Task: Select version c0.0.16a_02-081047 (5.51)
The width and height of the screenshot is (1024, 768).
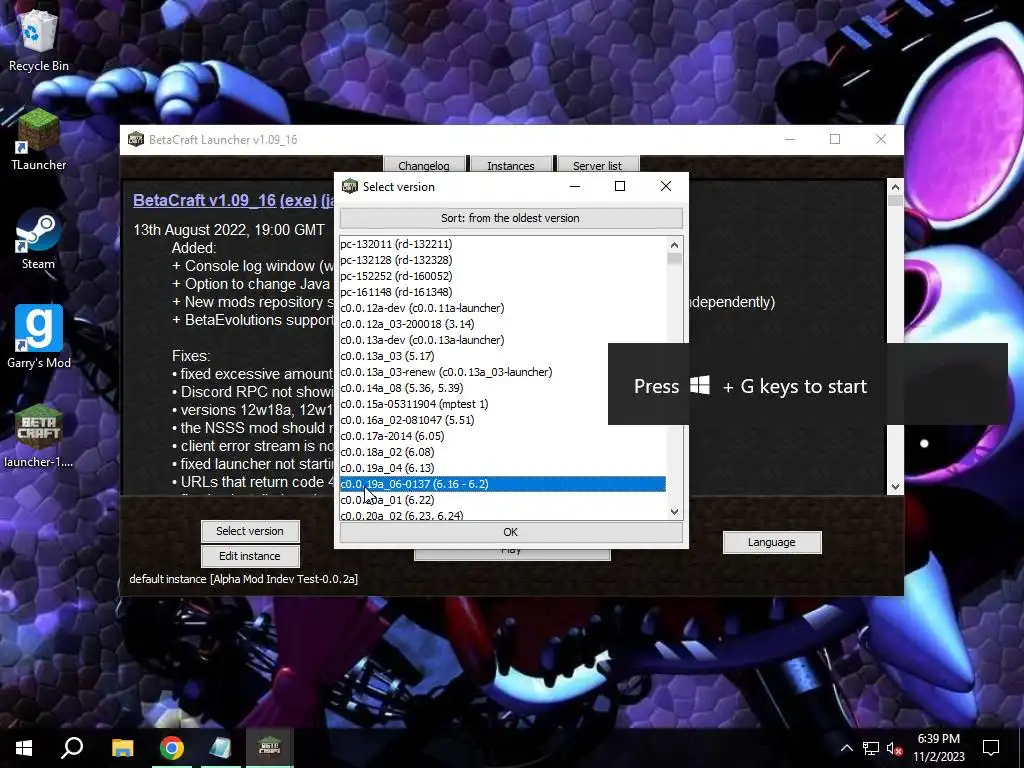Action: pyautogui.click(x=502, y=420)
